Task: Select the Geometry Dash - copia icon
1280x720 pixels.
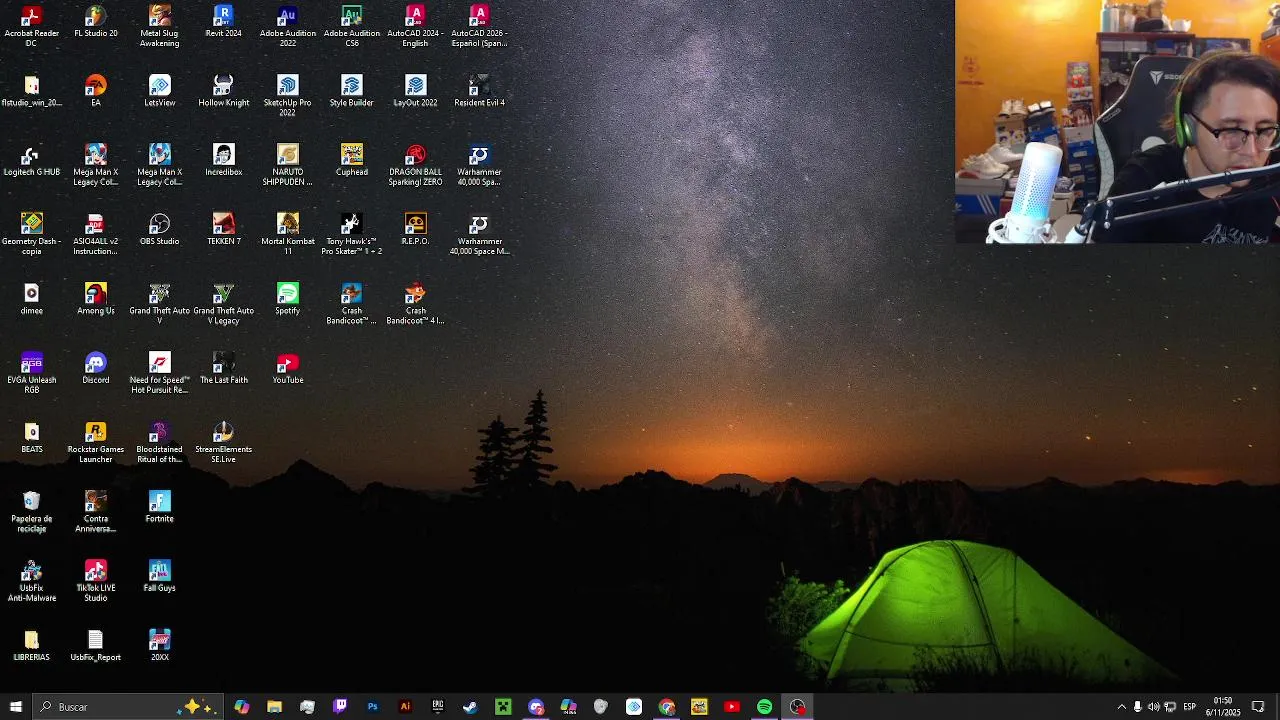Action: click(x=32, y=234)
